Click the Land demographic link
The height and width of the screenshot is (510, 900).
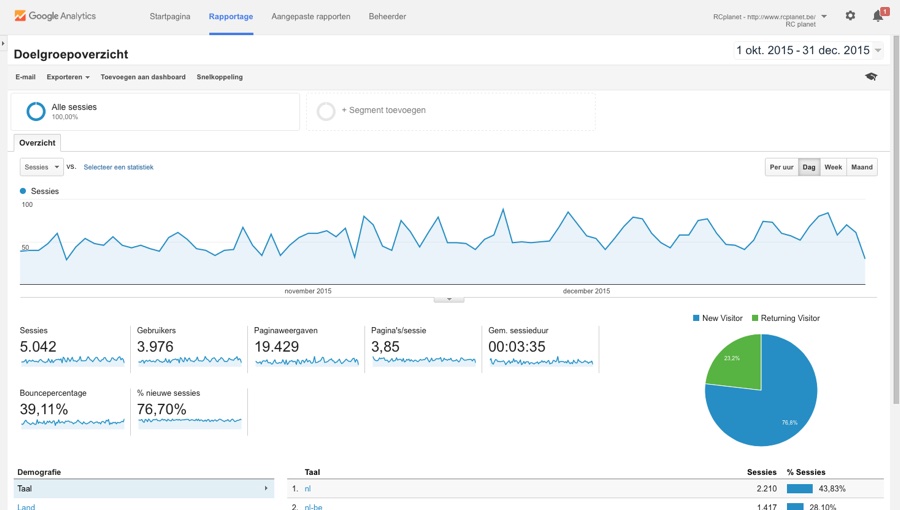point(26,507)
